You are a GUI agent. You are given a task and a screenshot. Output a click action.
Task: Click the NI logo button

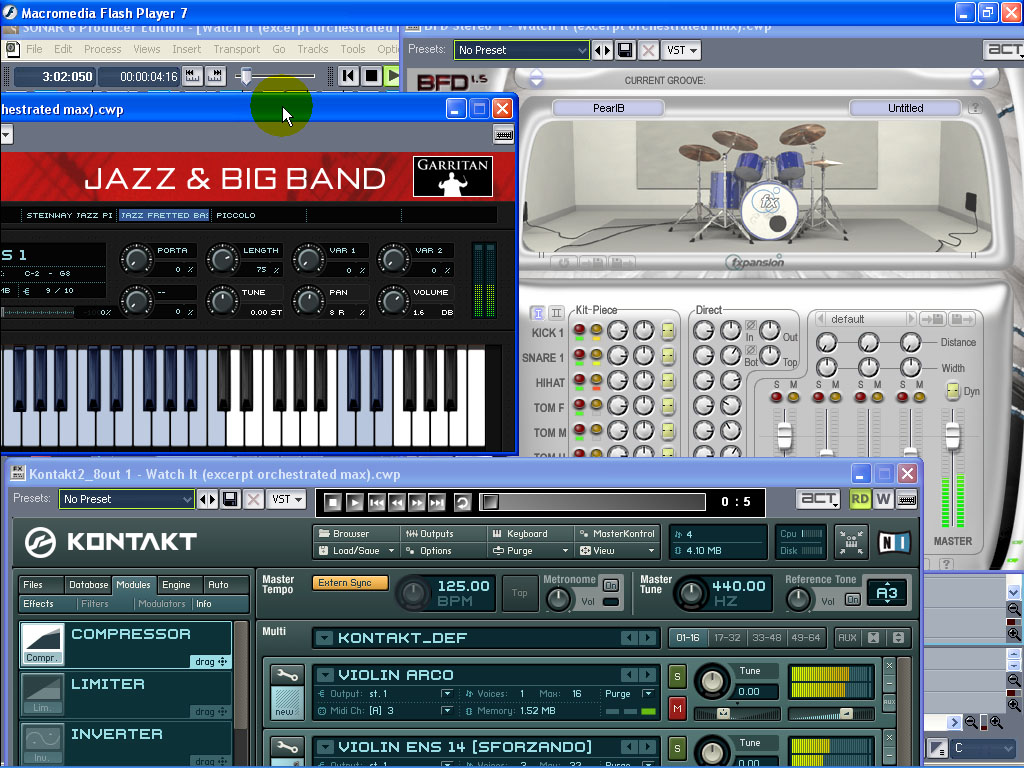pos(894,543)
